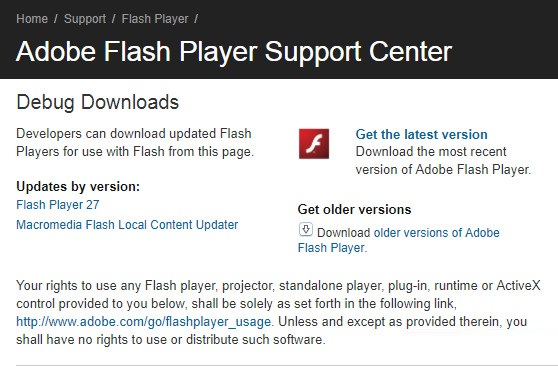Open the Flash Player 27 update link
Screen dimensions: 558x366
58,204
